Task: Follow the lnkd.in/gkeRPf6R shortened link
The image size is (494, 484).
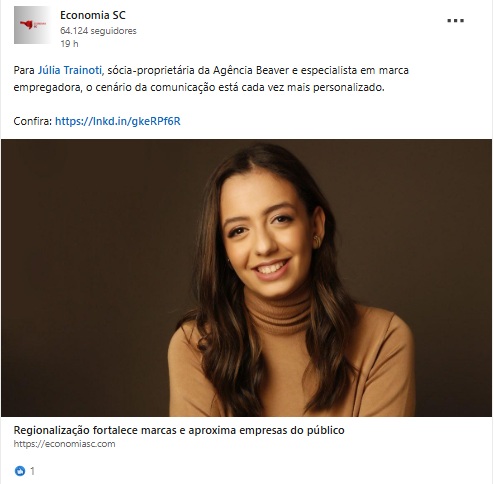Action: coord(118,121)
